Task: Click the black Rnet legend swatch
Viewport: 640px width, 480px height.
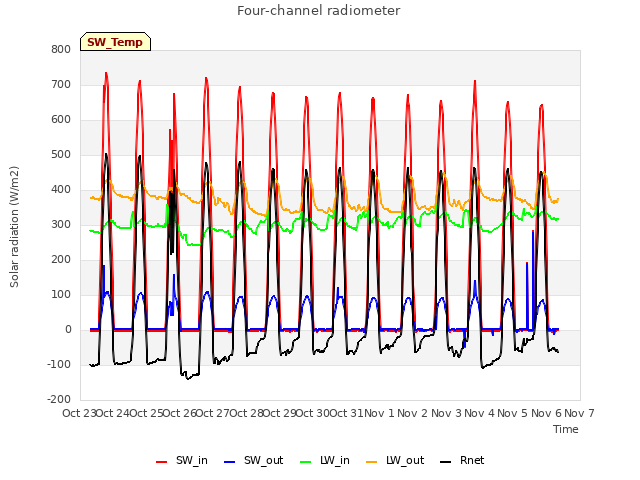Action: click(446, 462)
